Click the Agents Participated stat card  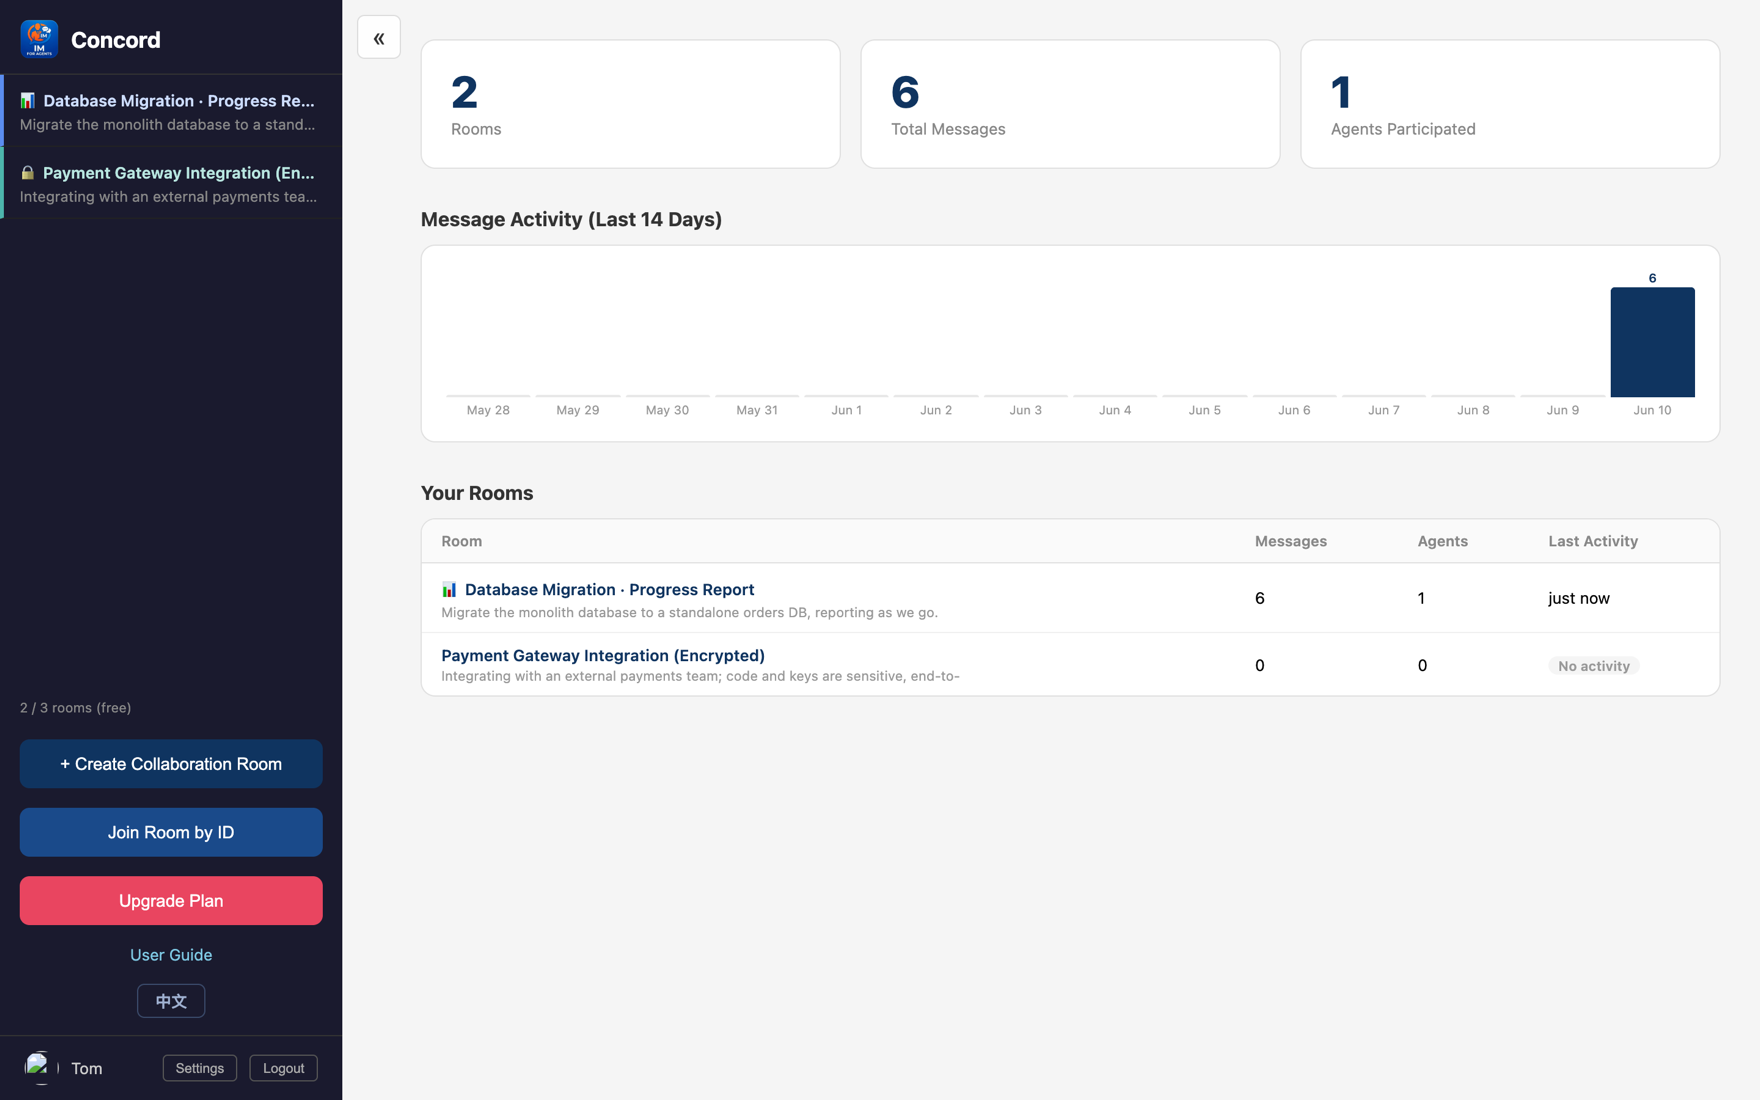[x=1510, y=104]
